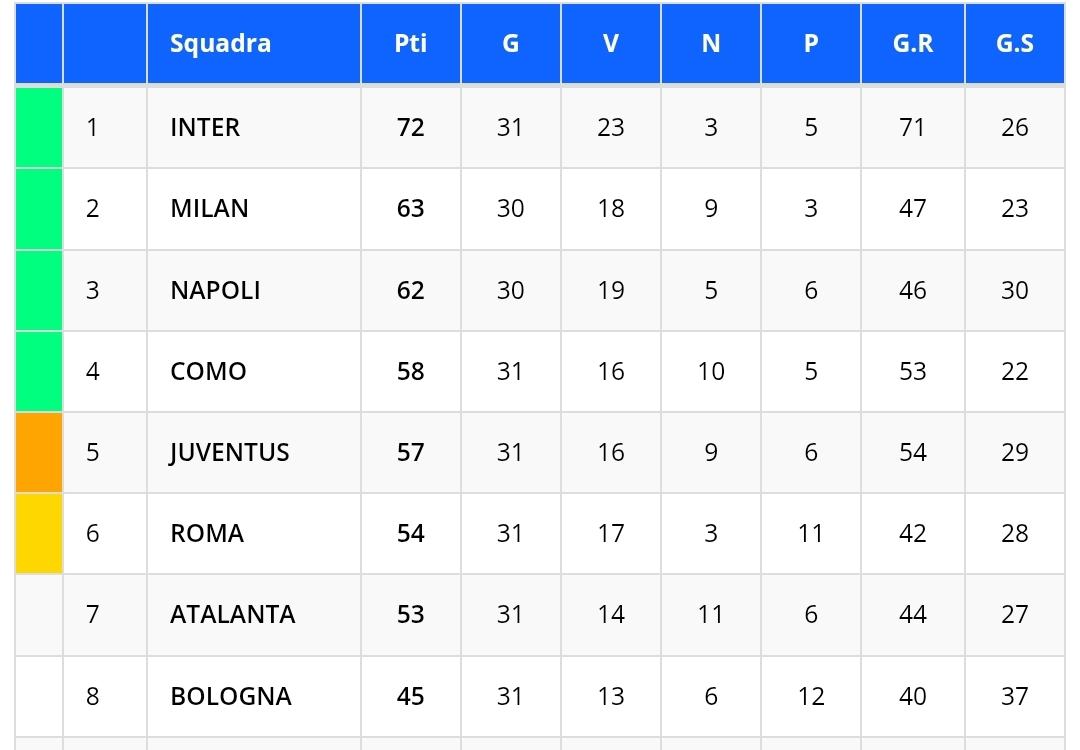This screenshot has height=750, width=1080.
Task: Open the INTER team link
Action: 205,127
